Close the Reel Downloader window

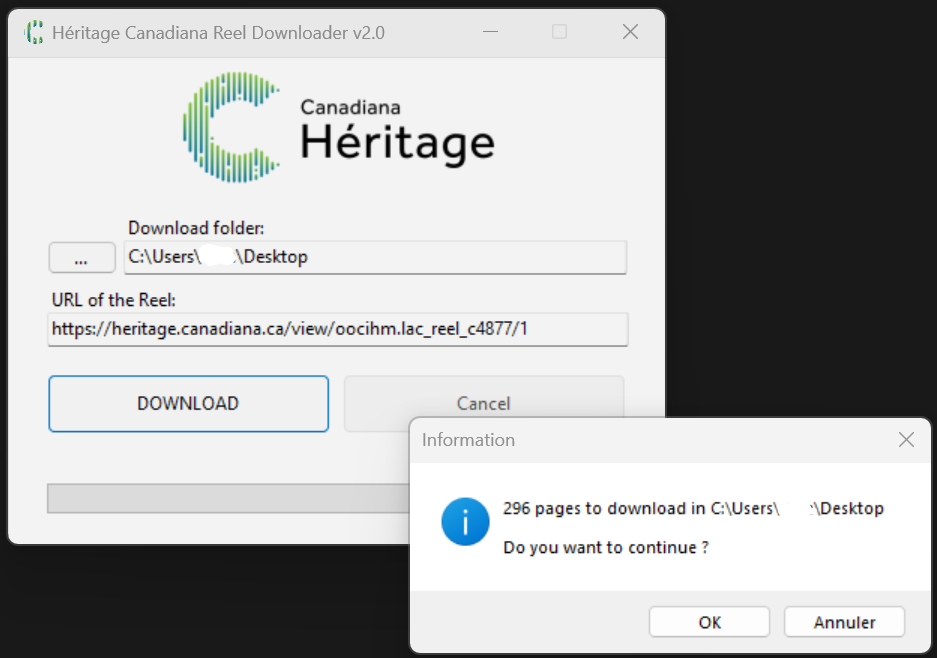[630, 32]
